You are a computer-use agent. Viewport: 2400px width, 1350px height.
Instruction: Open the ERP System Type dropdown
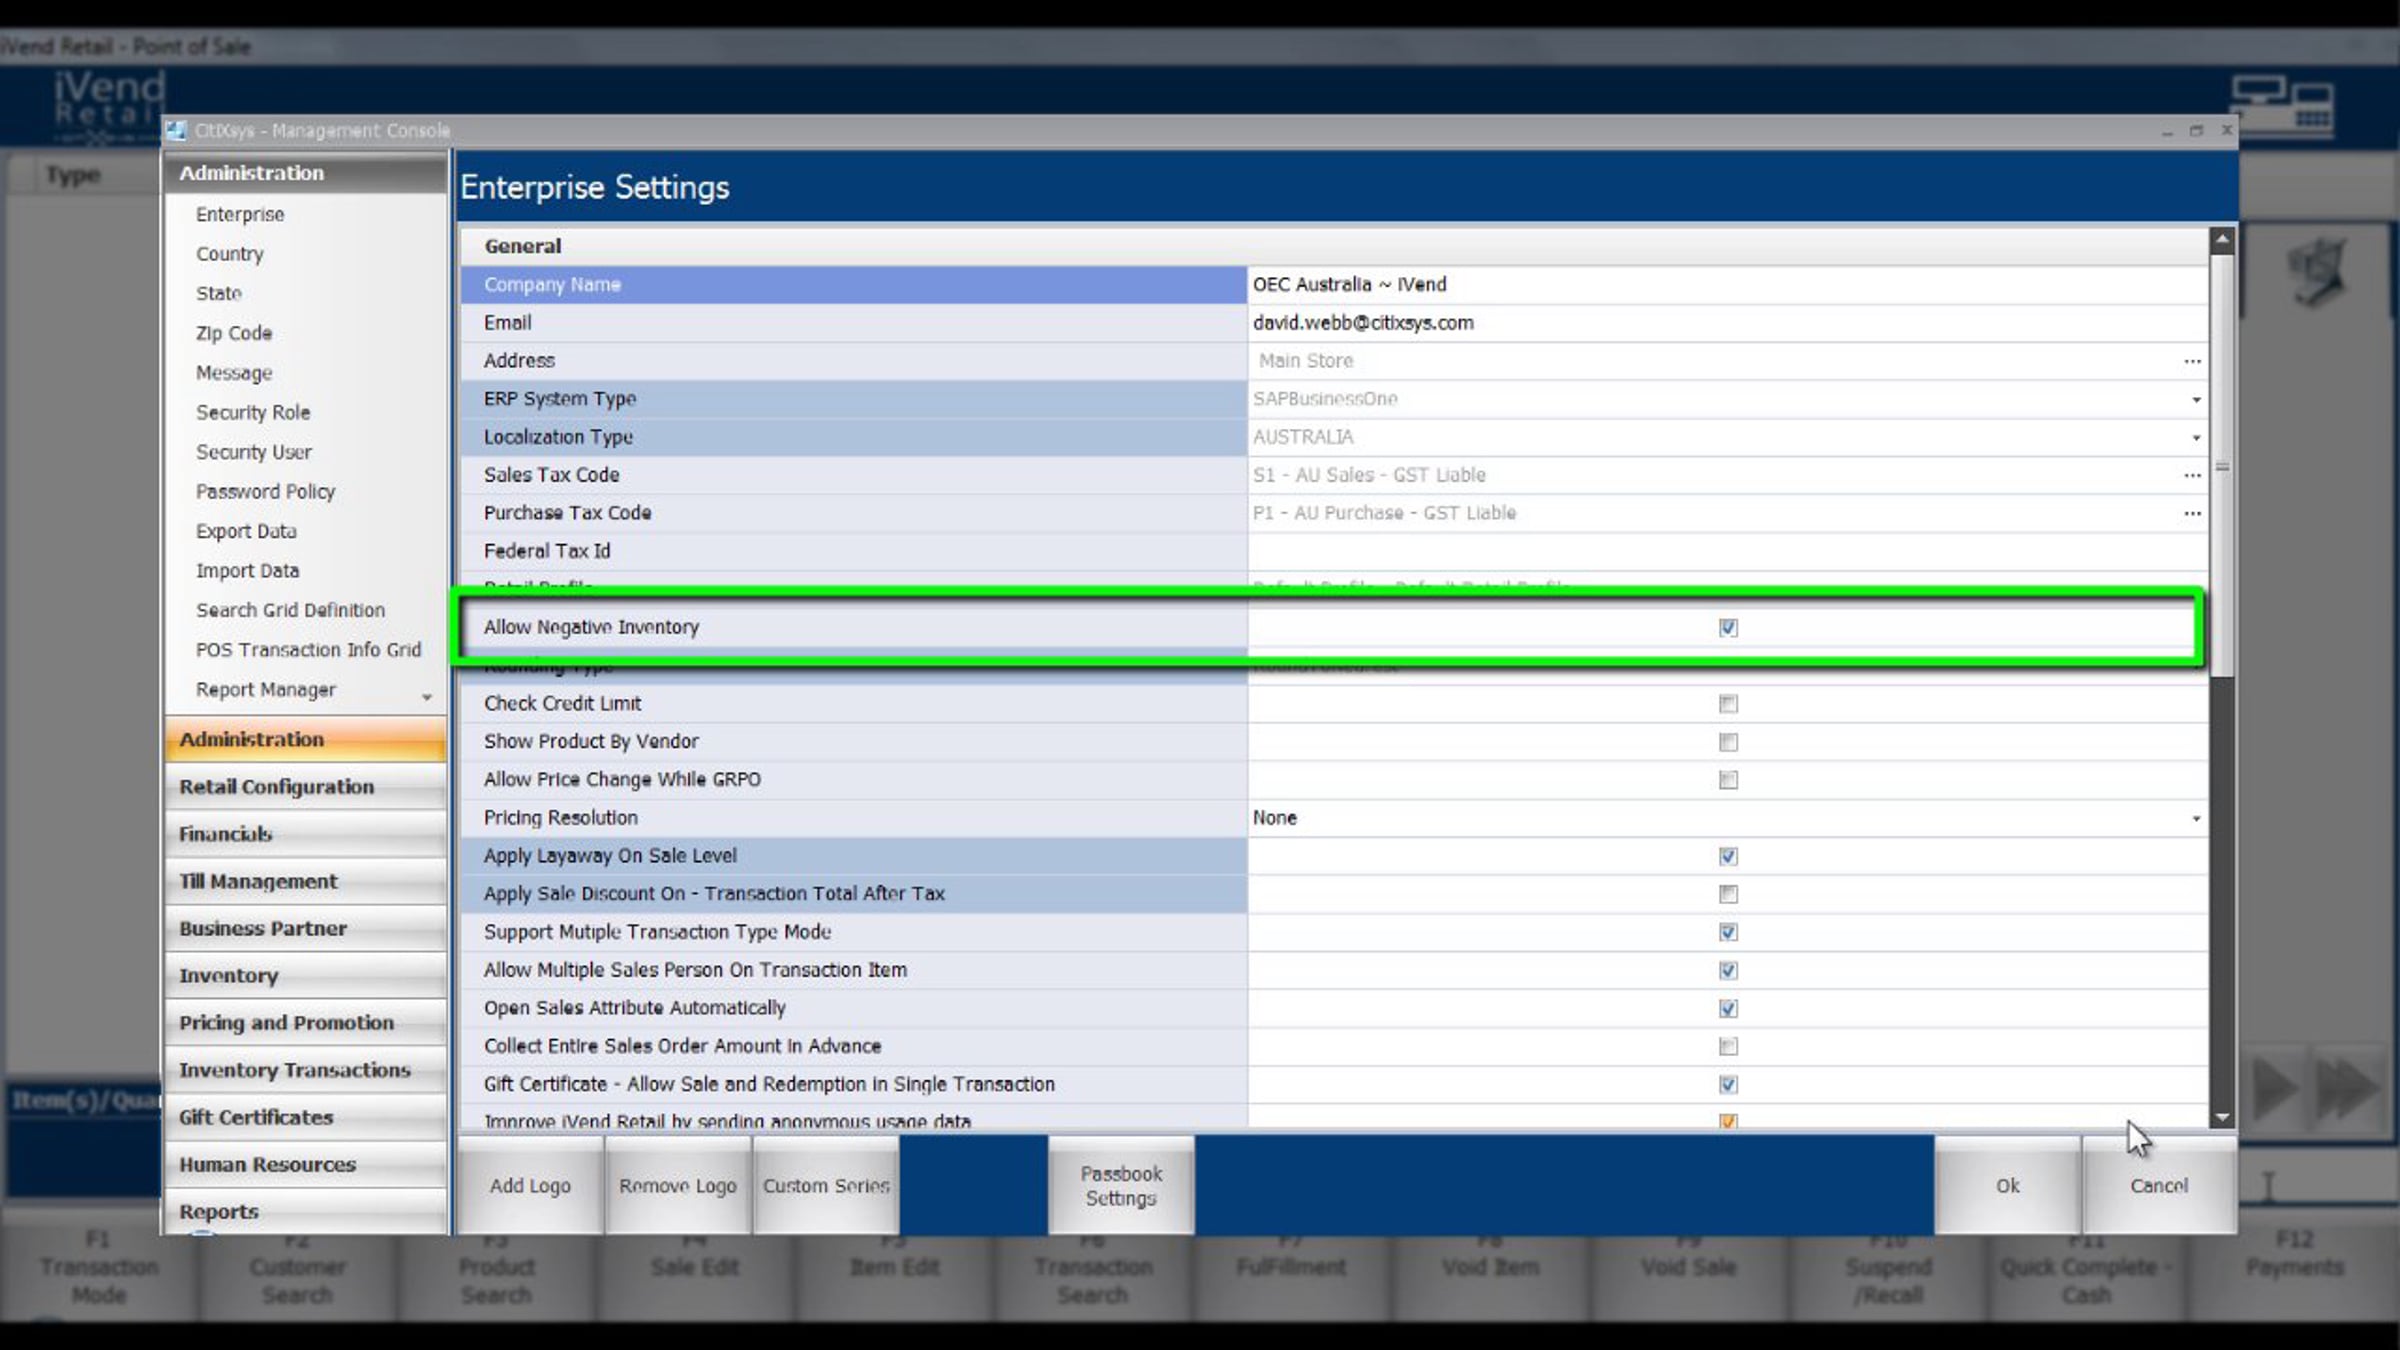point(2196,399)
